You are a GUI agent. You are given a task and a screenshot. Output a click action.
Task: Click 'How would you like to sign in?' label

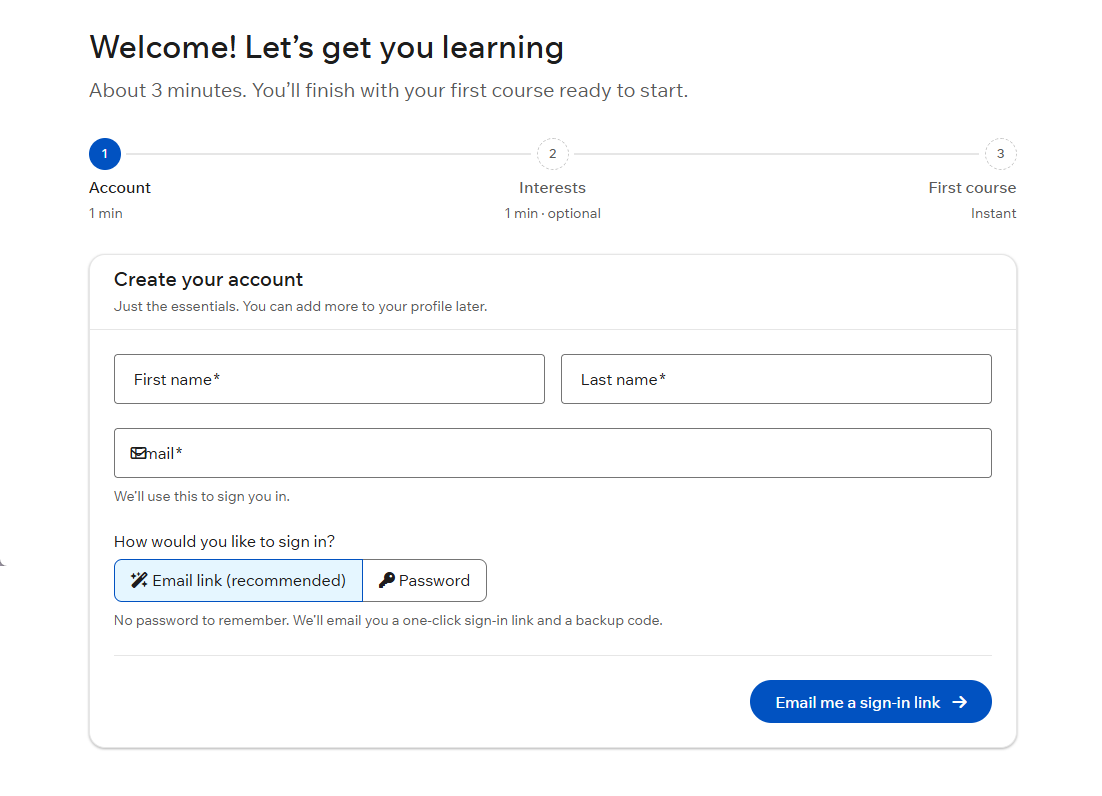(224, 542)
